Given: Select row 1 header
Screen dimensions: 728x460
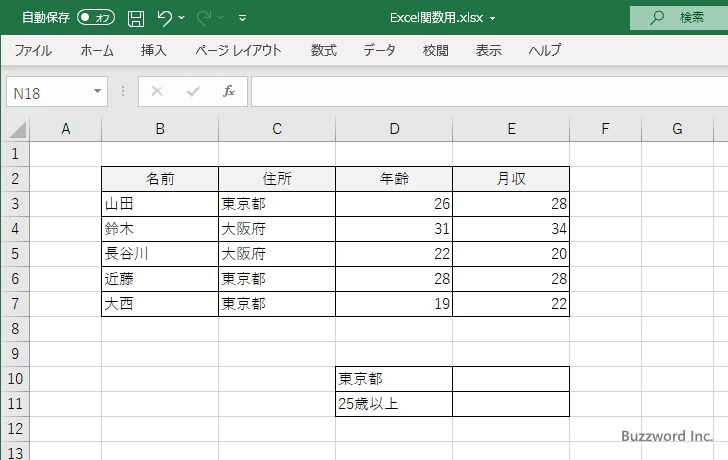Looking at the screenshot, I should coord(15,154).
